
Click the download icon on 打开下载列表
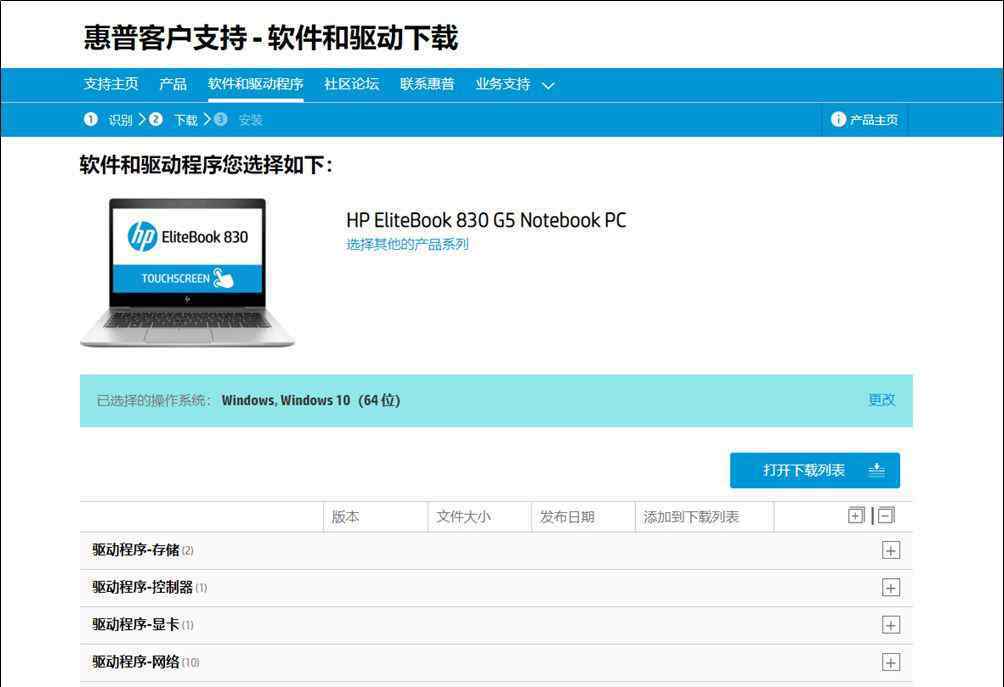[877, 470]
